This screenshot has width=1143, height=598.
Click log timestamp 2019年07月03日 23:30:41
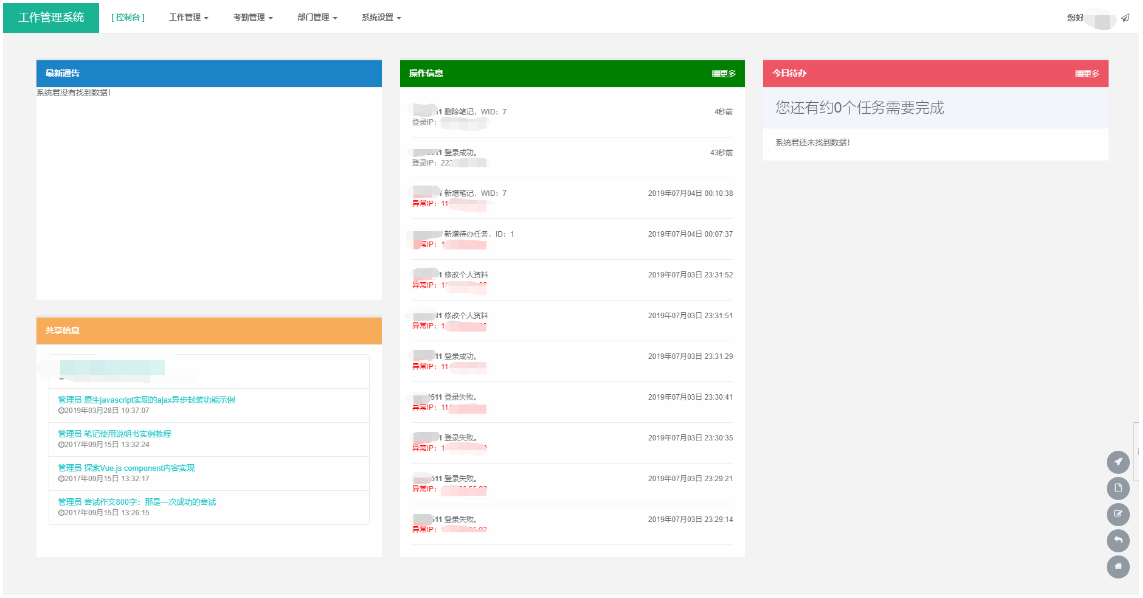pyautogui.click(x=690, y=397)
